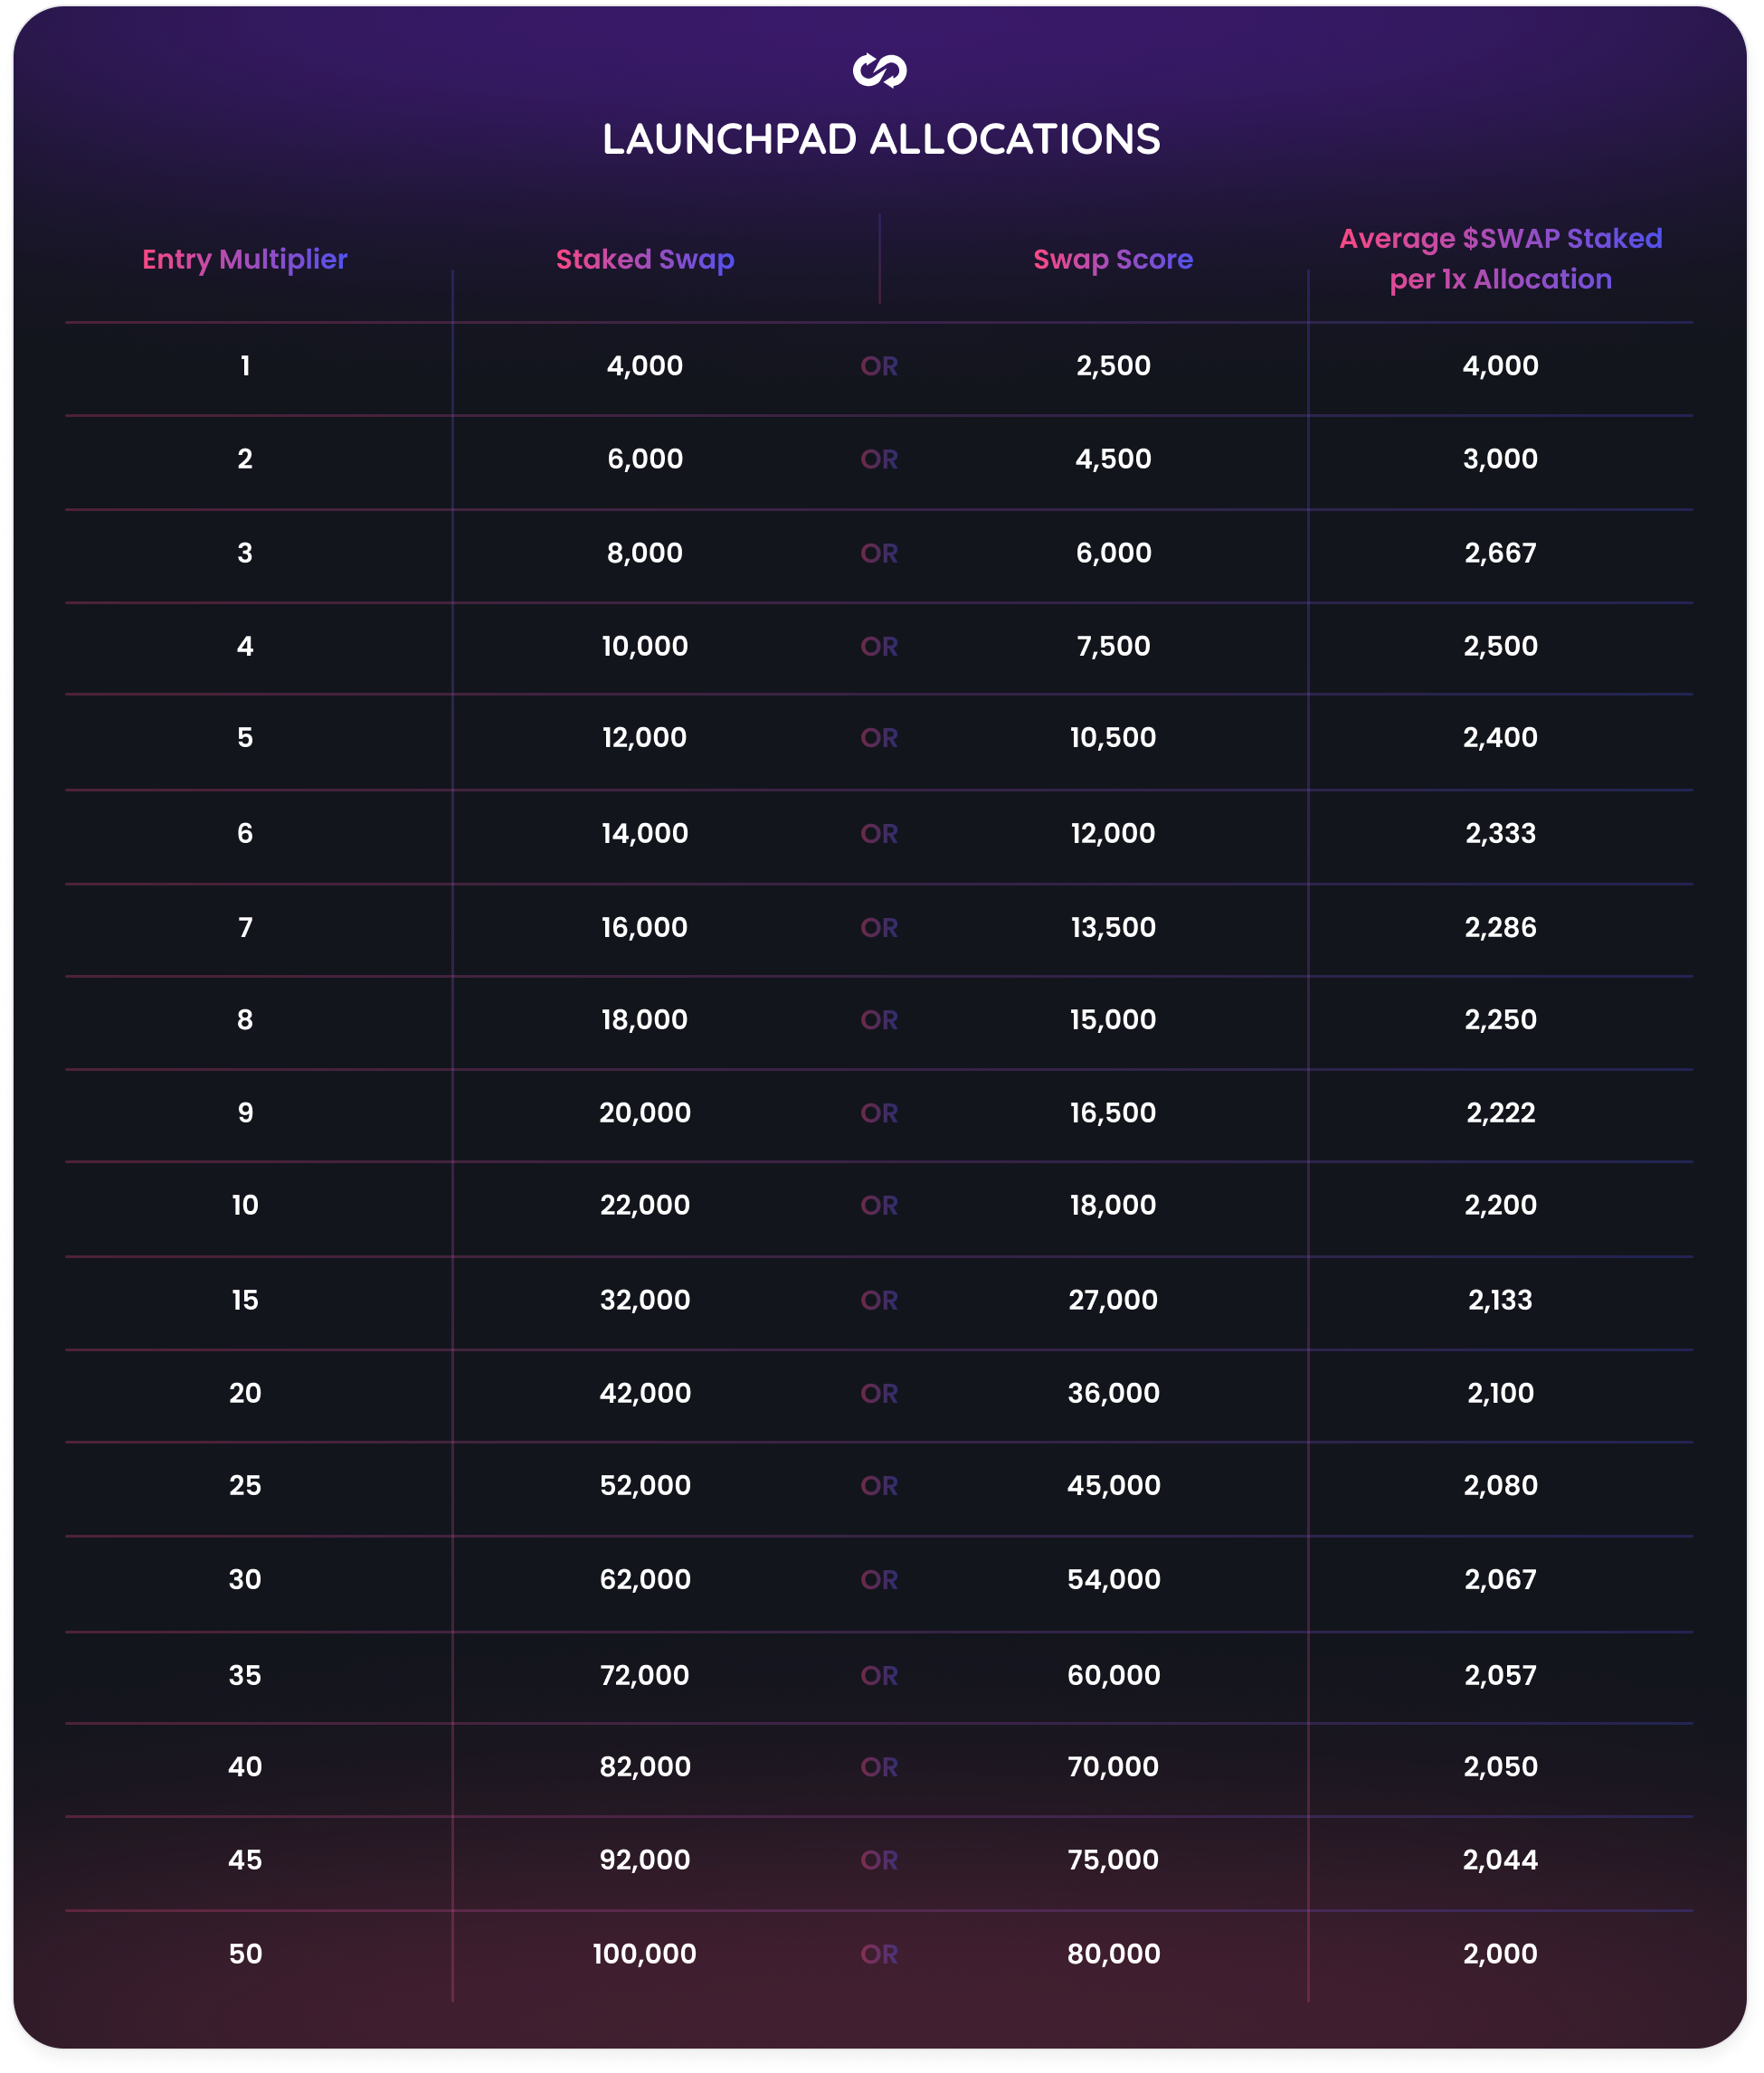Click entry multiplier 15

click(245, 1300)
